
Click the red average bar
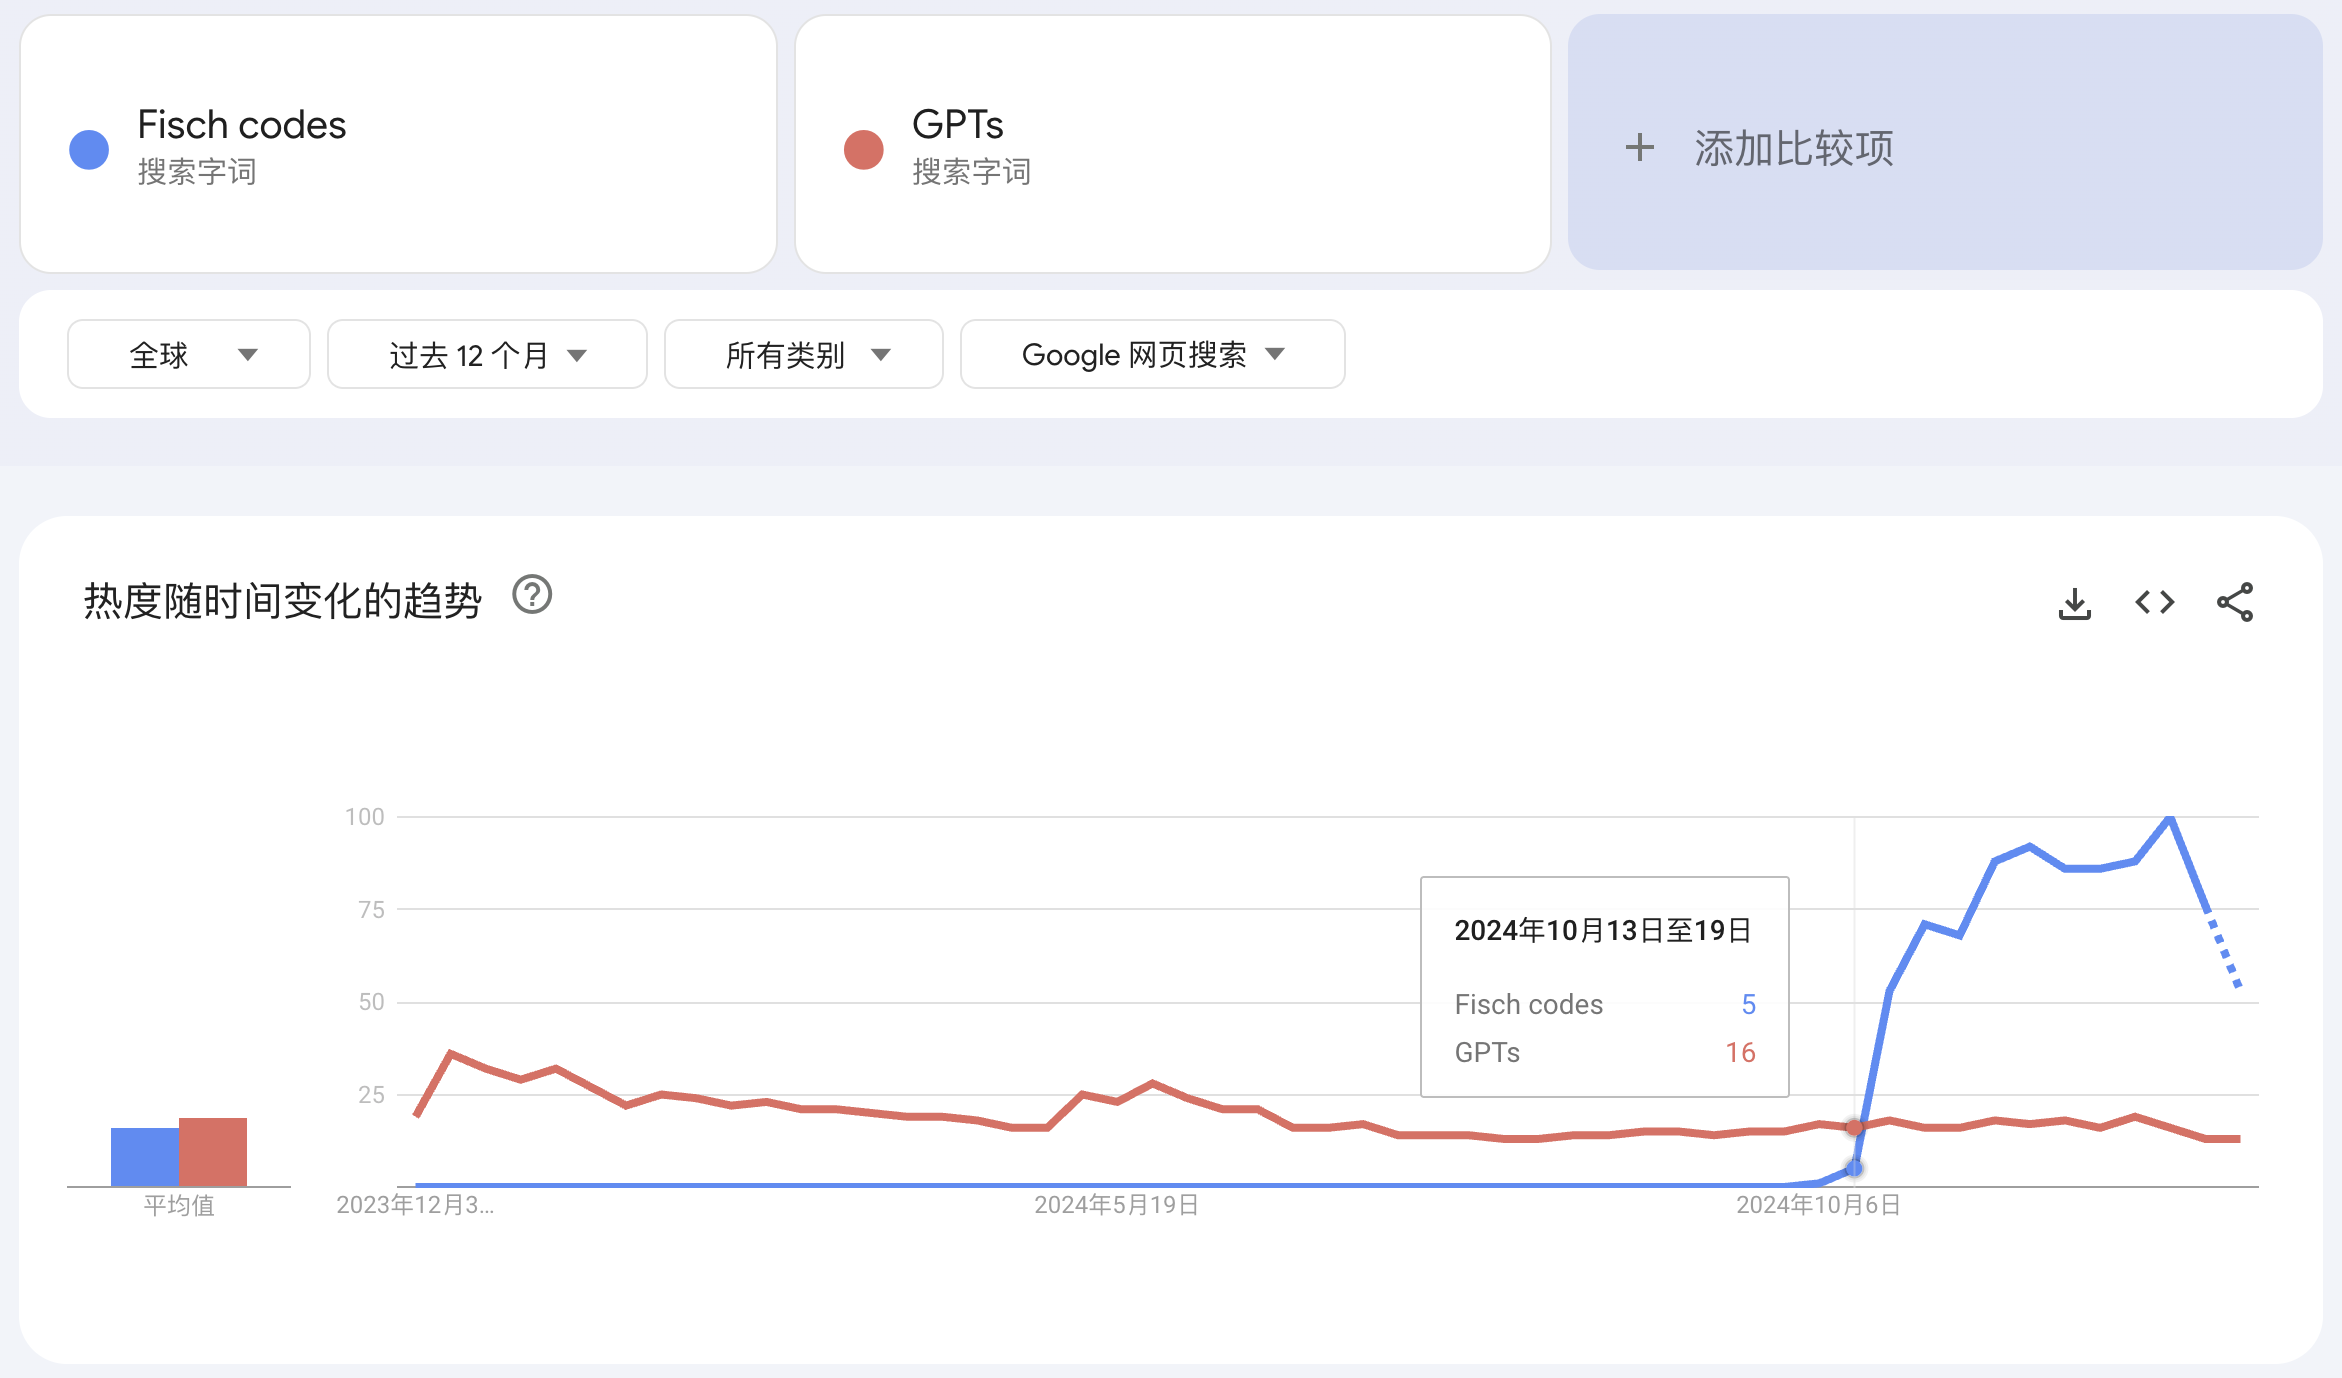click(213, 1152)
